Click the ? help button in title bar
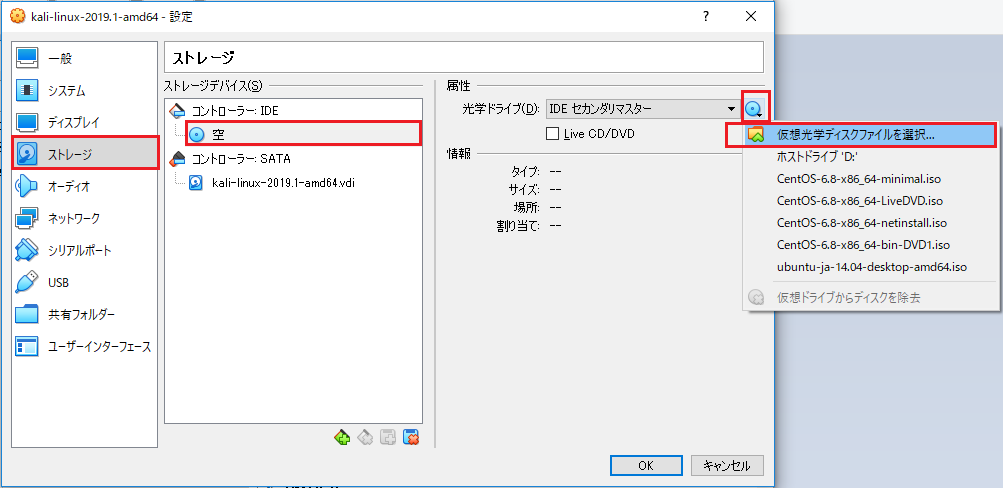This screenshot has width=1003, height=488. (x=706, y=17)
